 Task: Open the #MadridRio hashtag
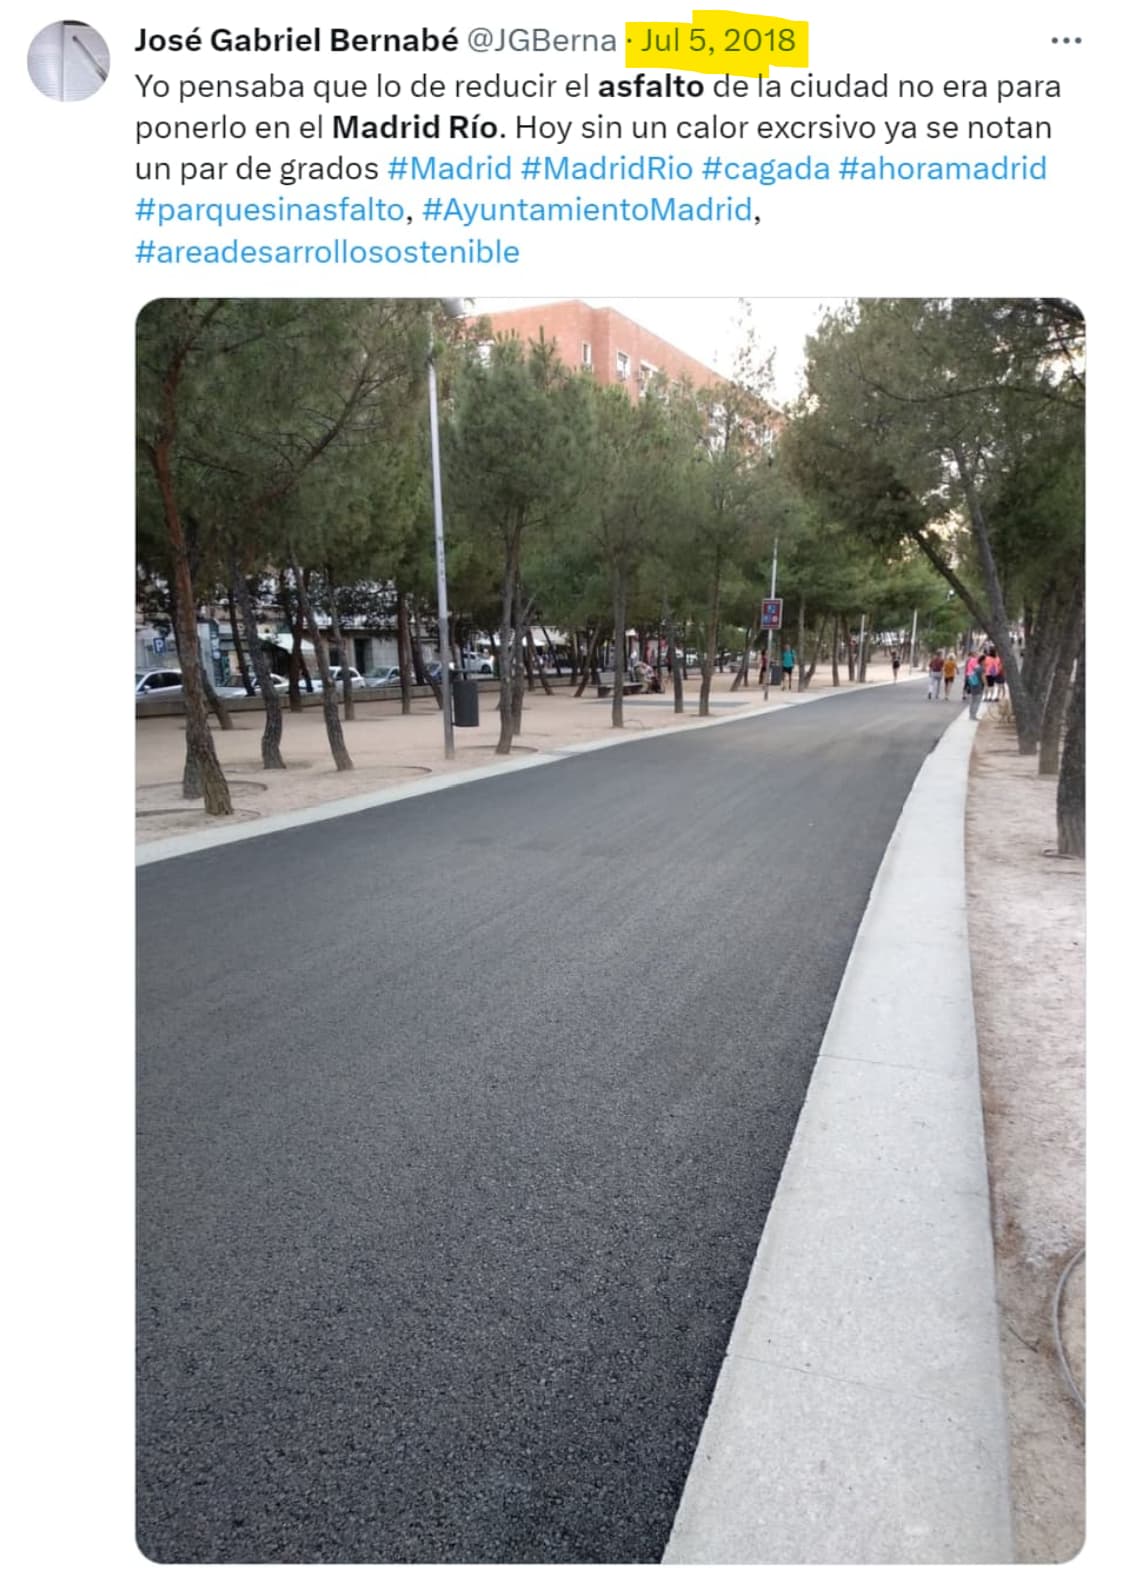(x=607, y=168)
